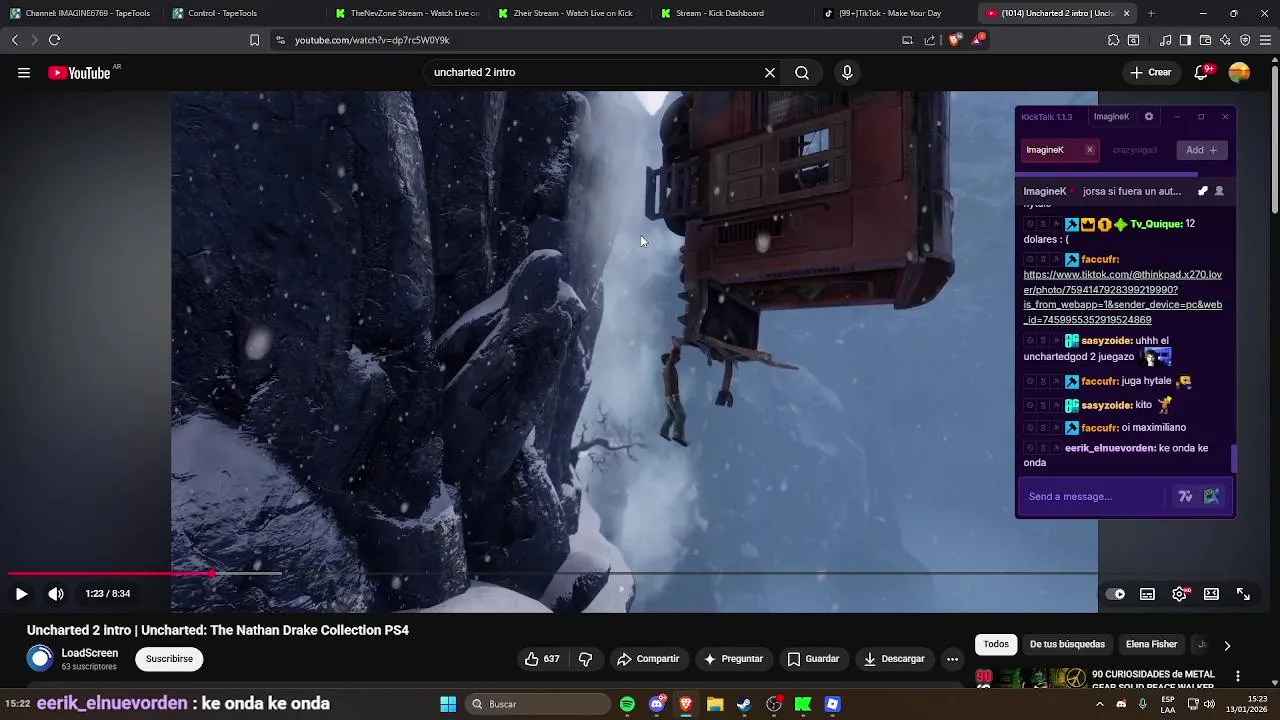This screenshot has width=1280, height=720.
Task: Open the browser extensions puzzle icon
Action: pyautogui.click(x=1113, y=40)
